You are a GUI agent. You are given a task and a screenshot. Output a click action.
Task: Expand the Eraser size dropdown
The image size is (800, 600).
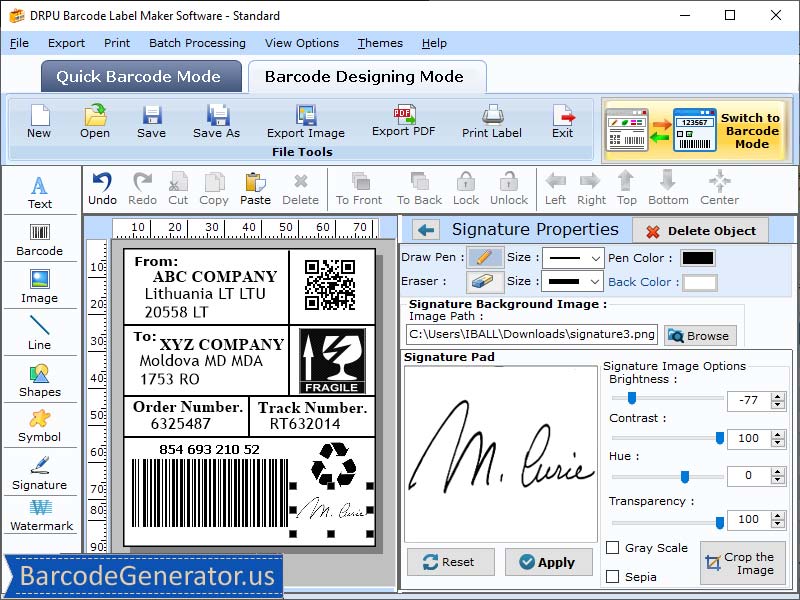click(x=571, y=282)
